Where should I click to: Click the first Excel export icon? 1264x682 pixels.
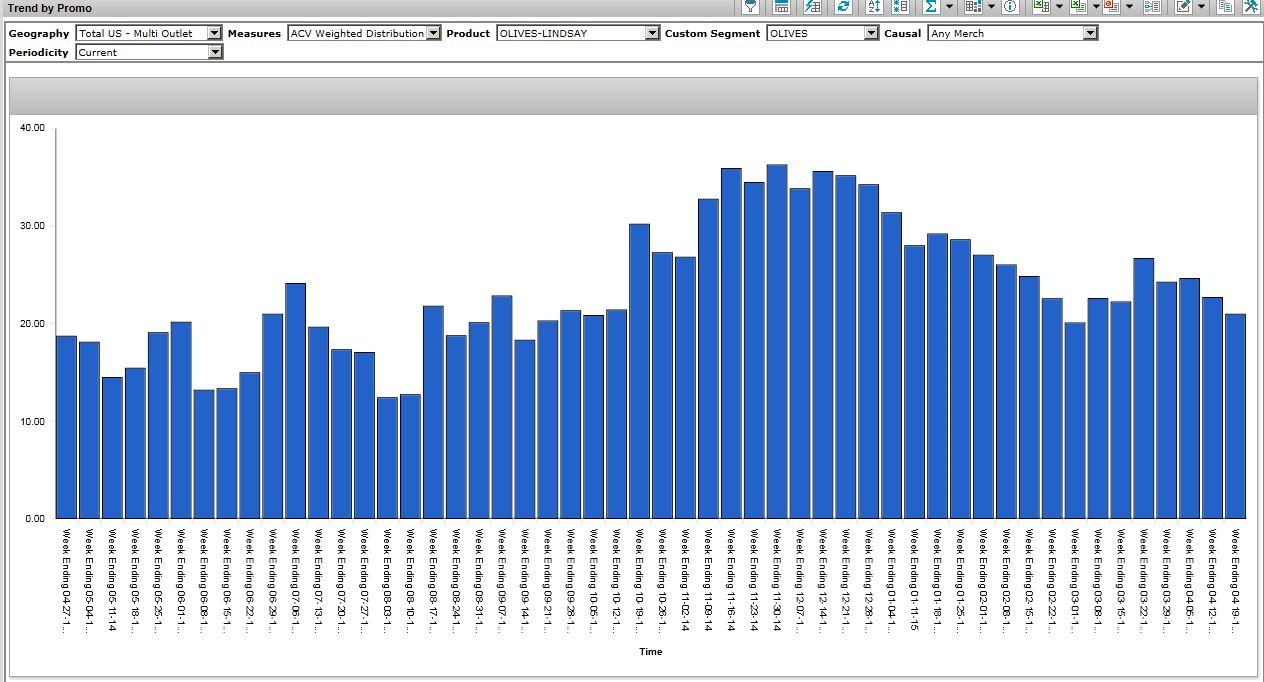coord(1041,7)
